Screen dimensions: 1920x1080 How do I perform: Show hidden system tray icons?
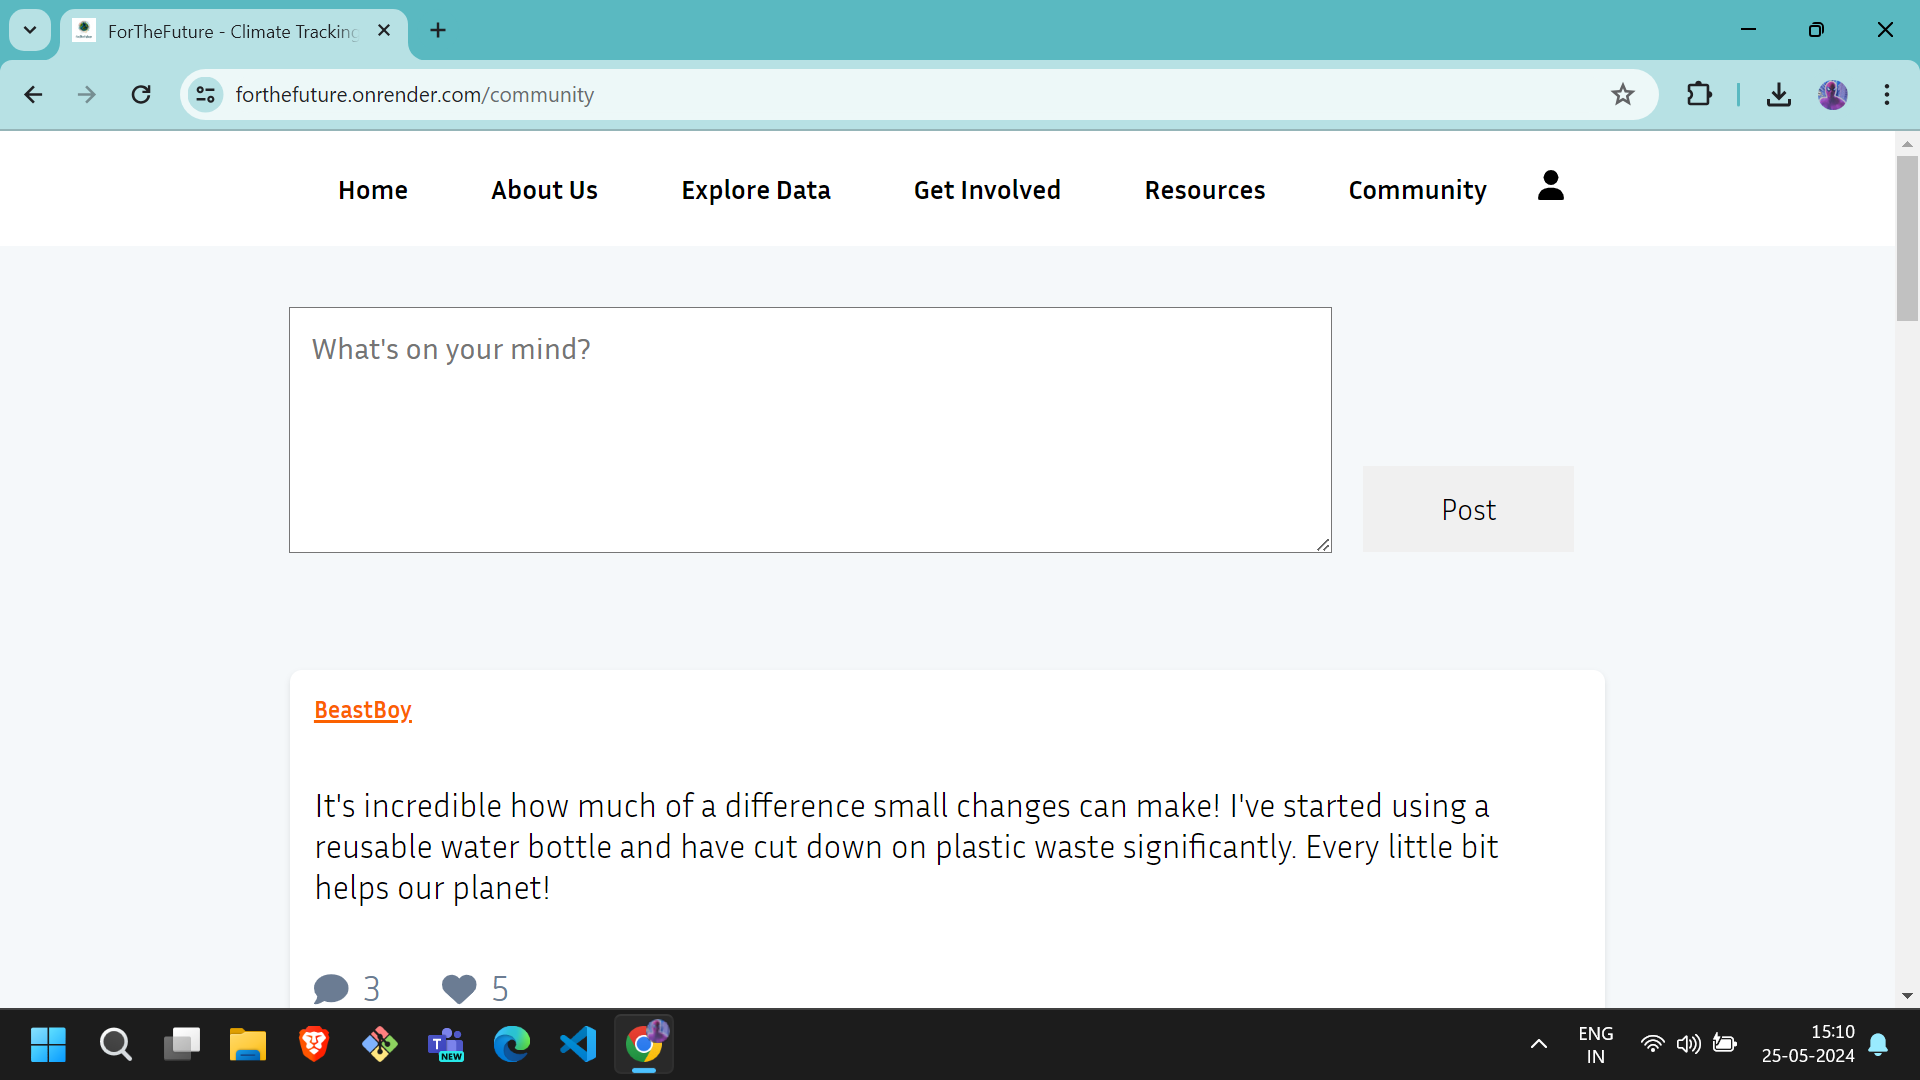pyautogui.click(x=1538, y=1045)
